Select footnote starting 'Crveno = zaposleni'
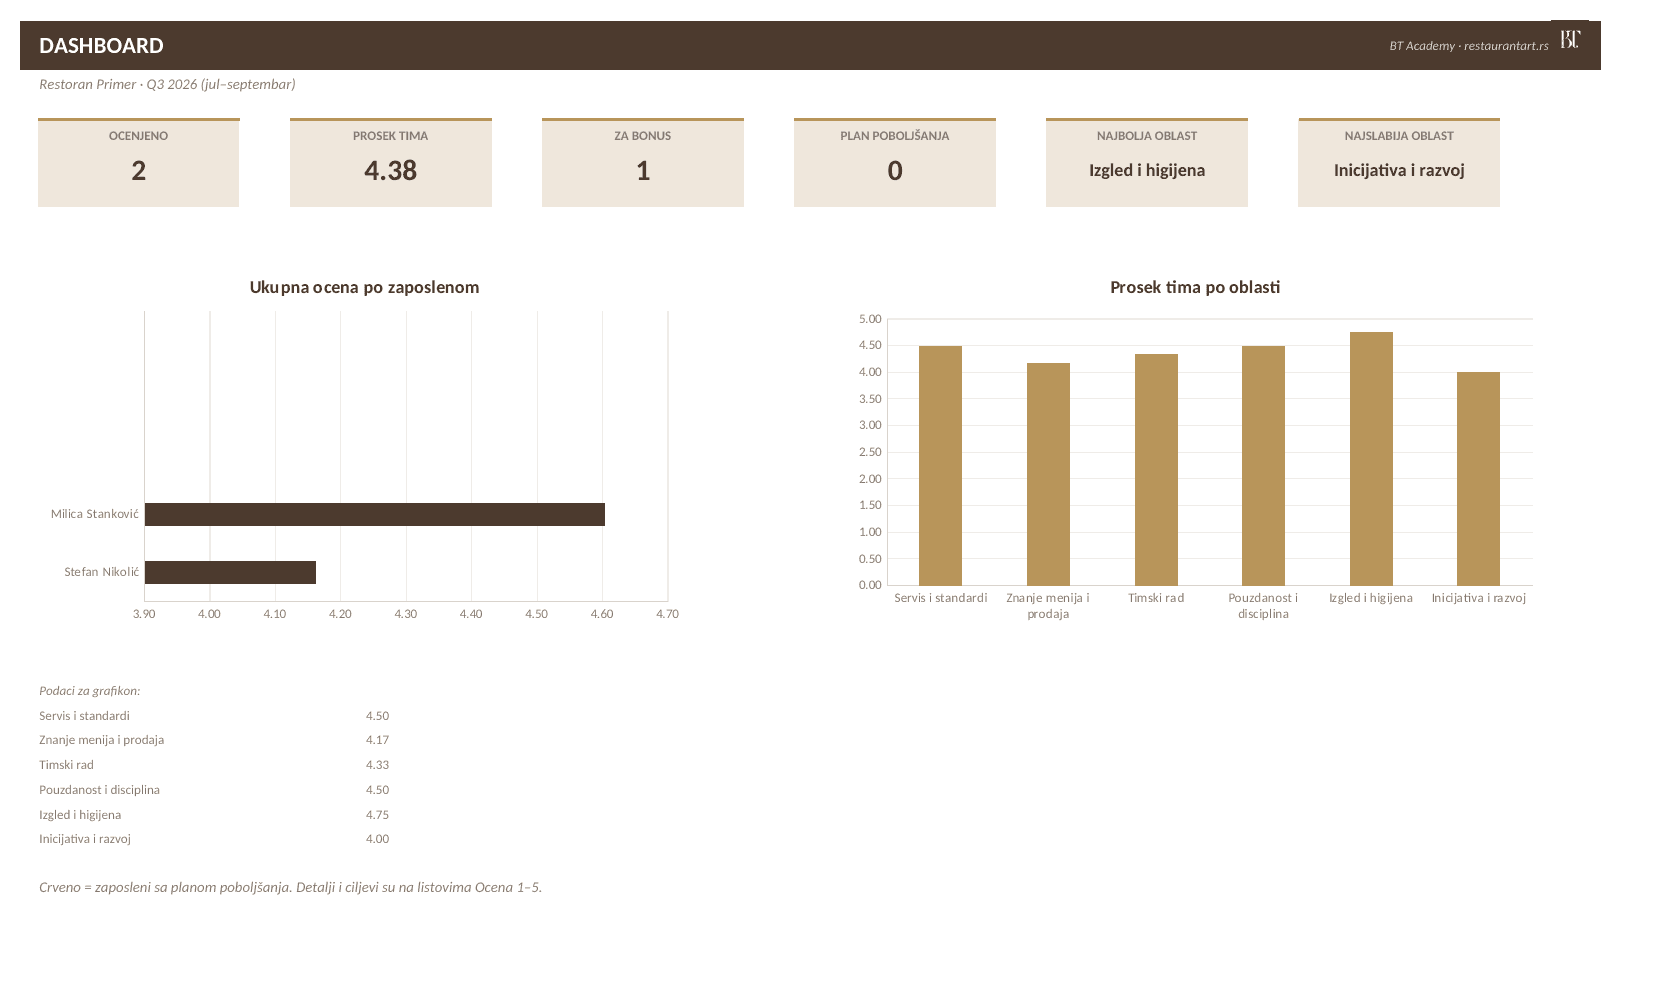The height and width of the screenshot is (992, 1673). 291,887
